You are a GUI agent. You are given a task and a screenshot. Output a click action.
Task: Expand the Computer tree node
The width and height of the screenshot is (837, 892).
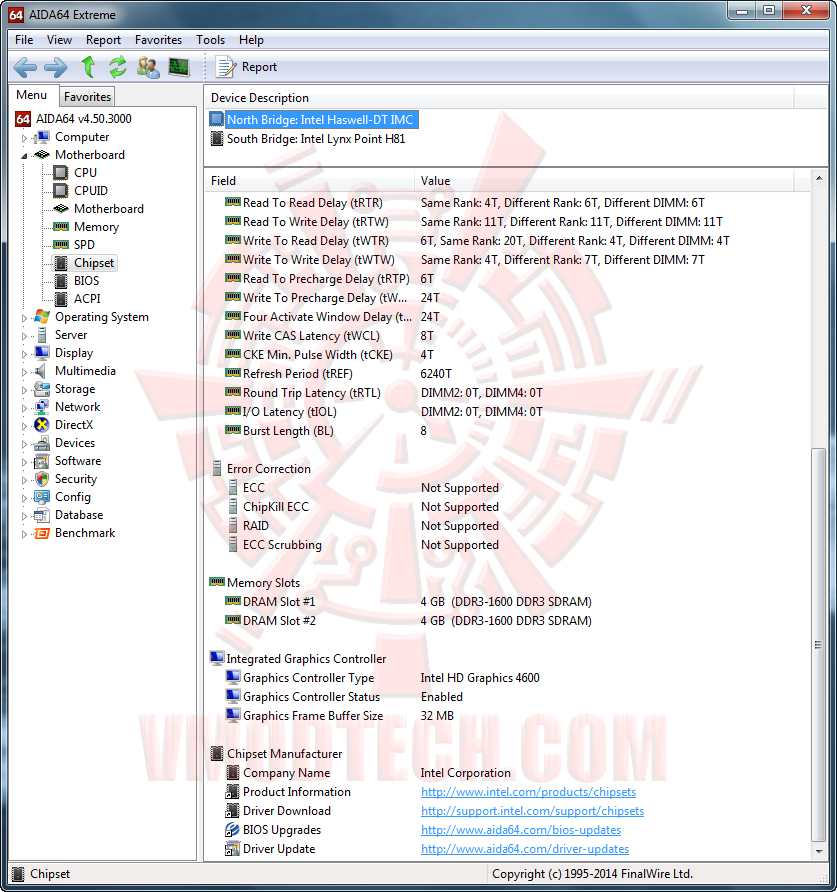coord(24,138)
